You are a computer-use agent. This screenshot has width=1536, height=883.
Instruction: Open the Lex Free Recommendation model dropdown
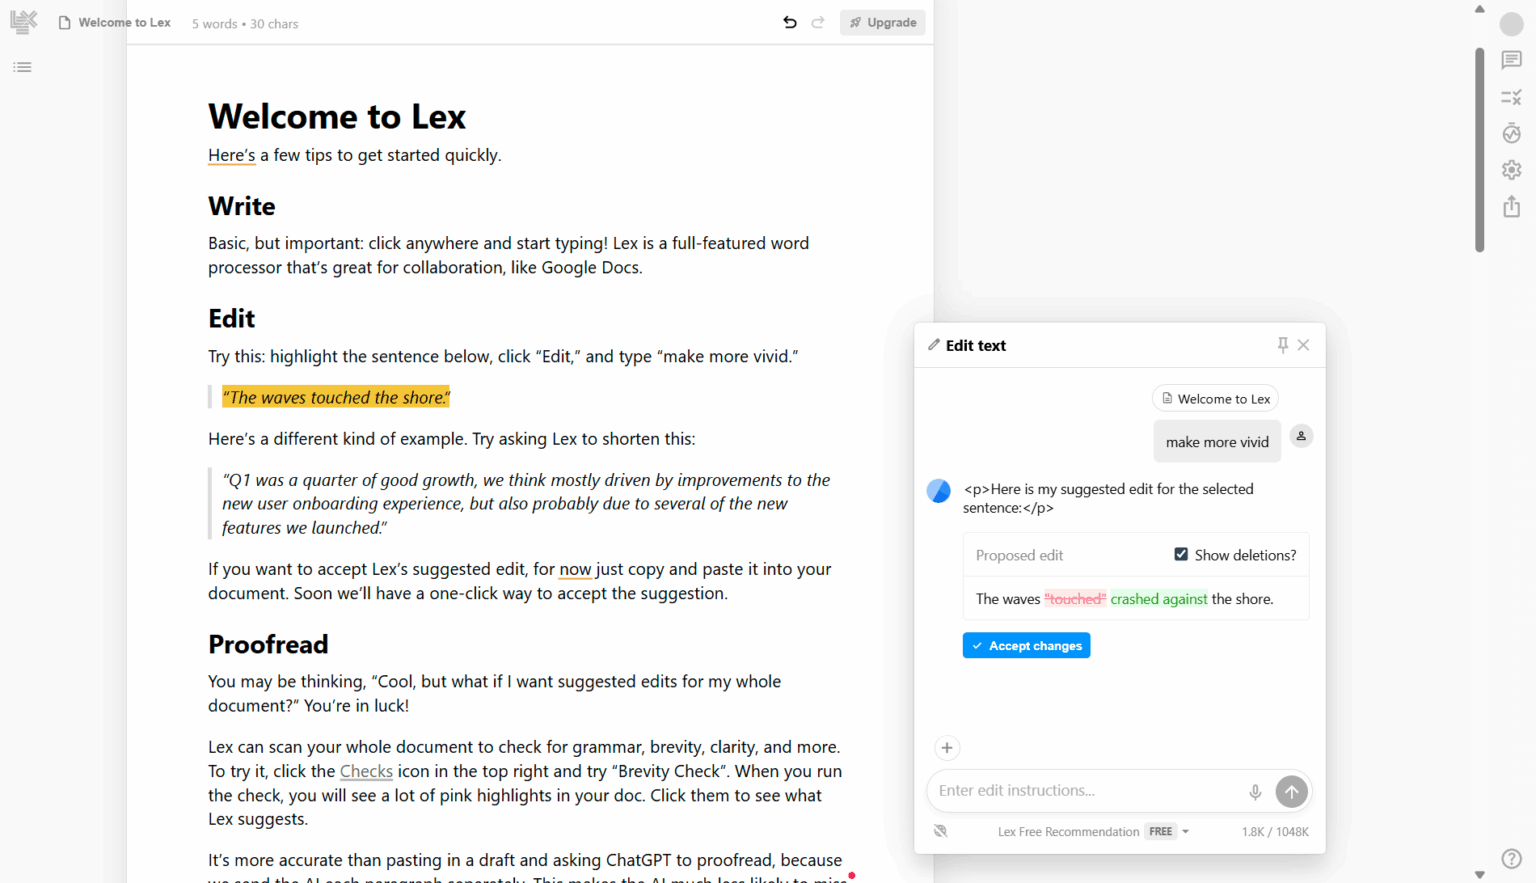click(x=1185, y=830)
